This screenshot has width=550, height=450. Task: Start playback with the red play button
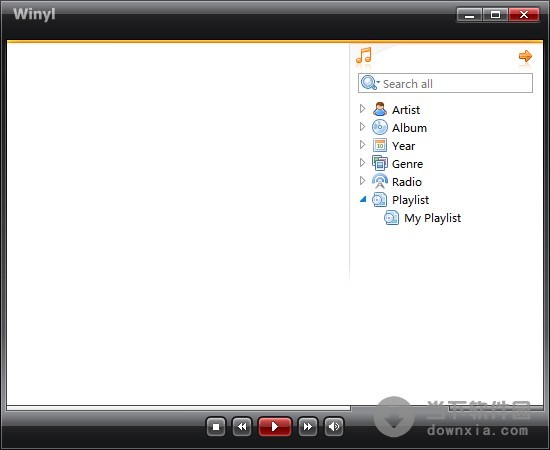click(275, 427)
